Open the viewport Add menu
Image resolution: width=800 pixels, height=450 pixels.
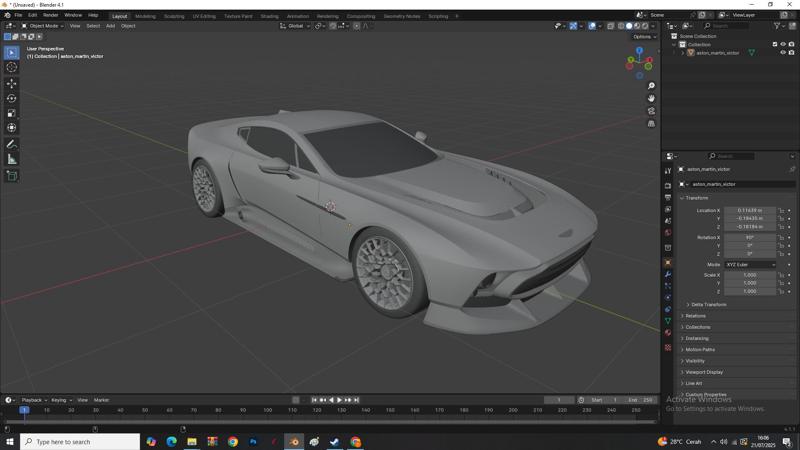pos(110,26)
